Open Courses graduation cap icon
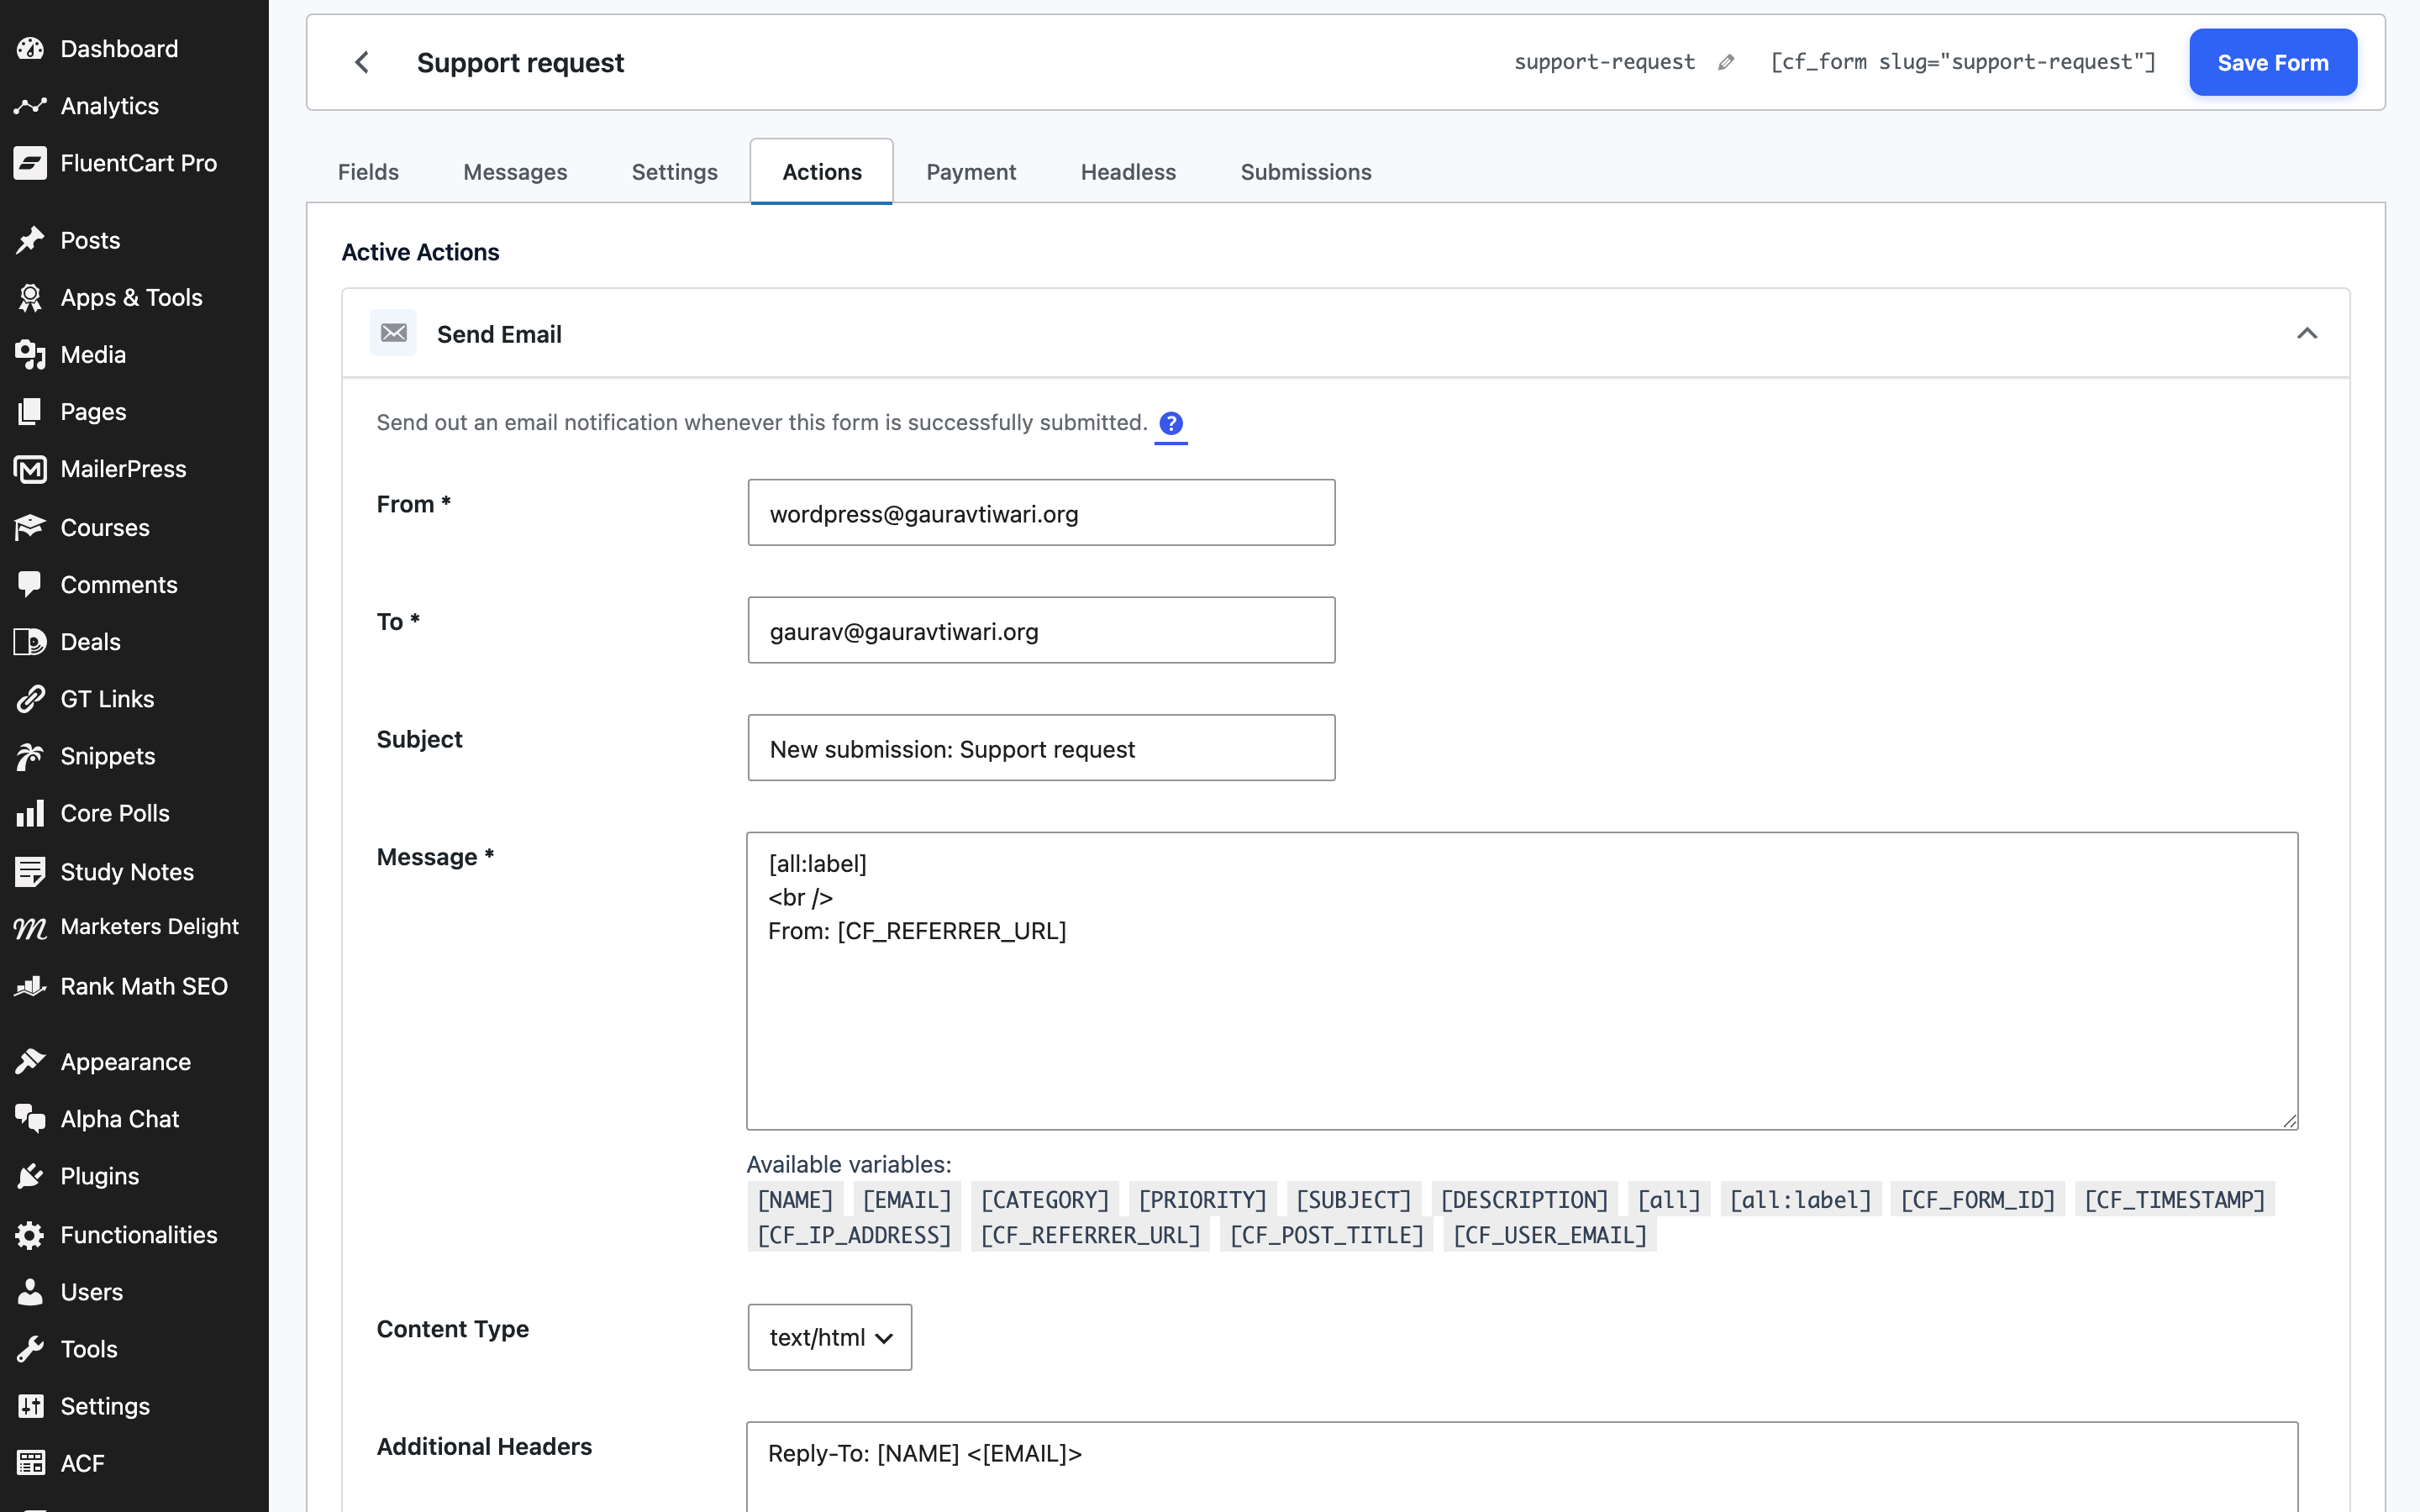2420x1512 pixels. 30,527
